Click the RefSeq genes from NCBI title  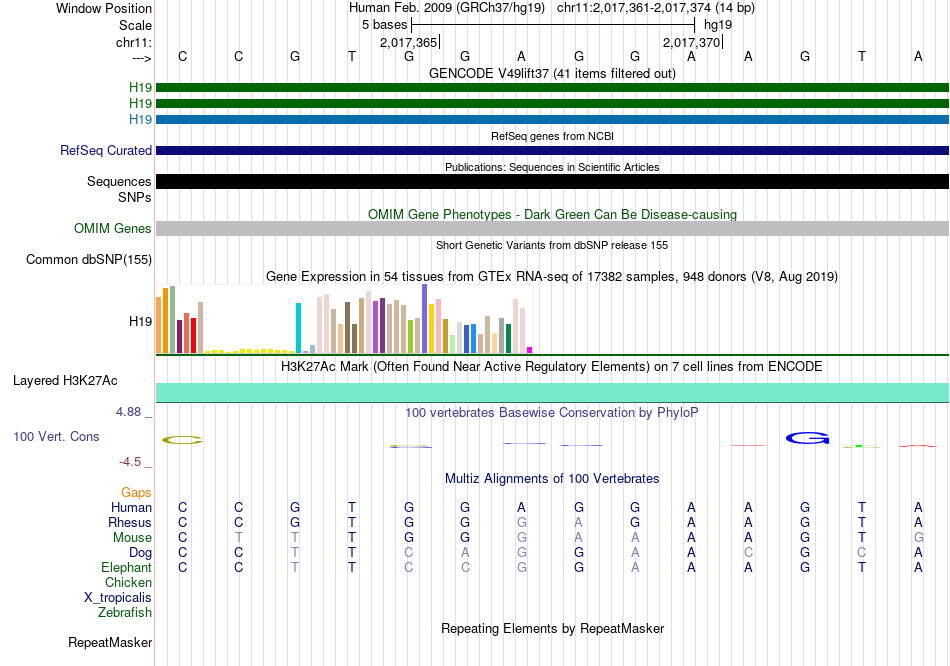click(x=552, y=136)
